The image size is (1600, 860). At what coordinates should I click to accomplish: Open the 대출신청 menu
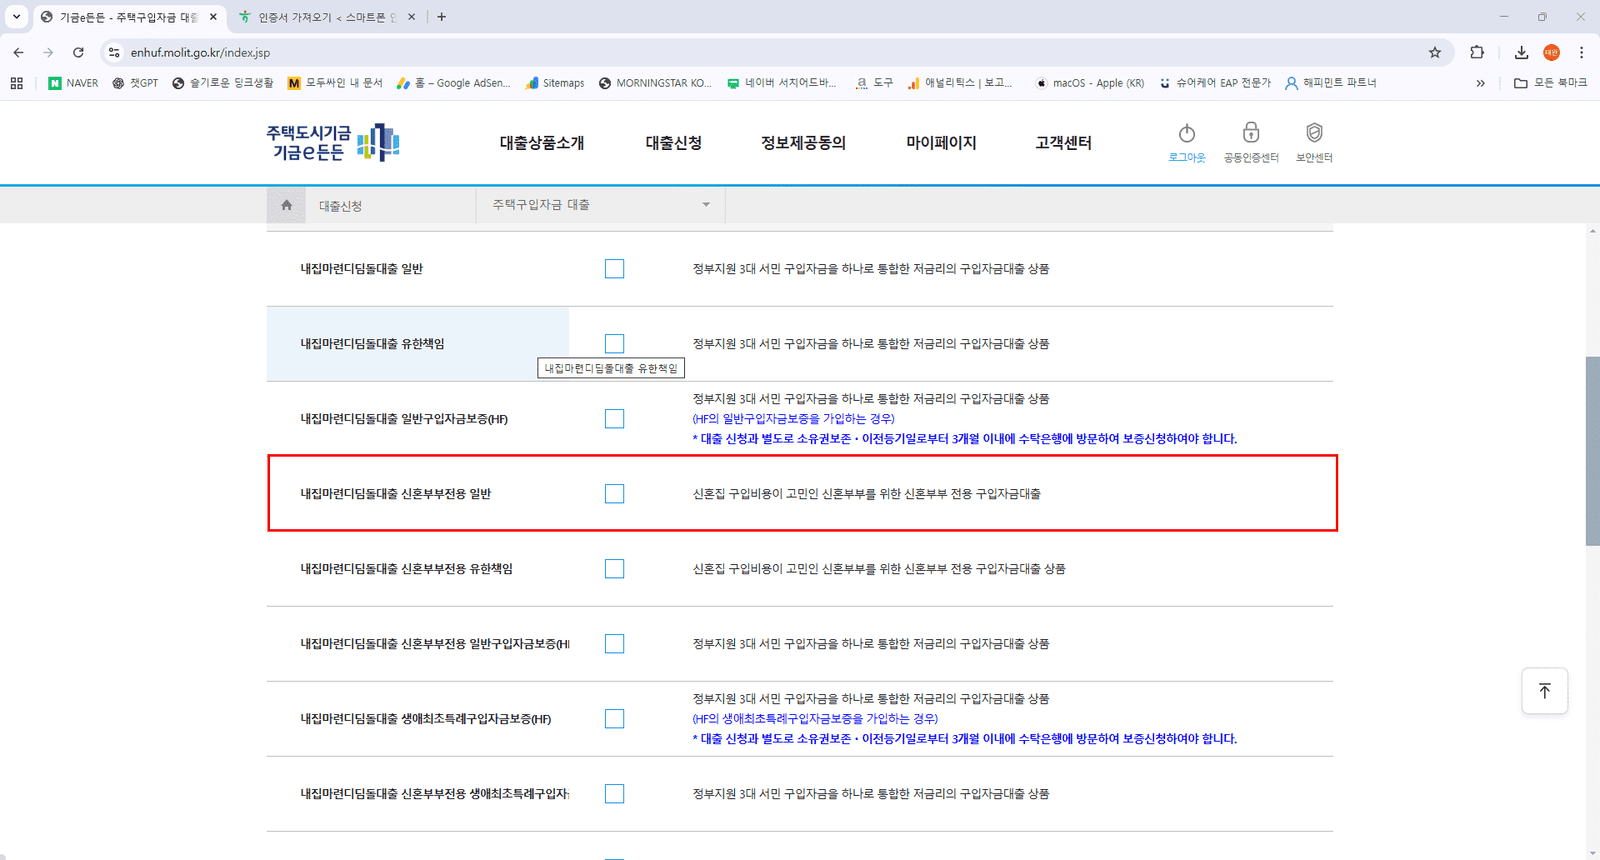point(673,143)
